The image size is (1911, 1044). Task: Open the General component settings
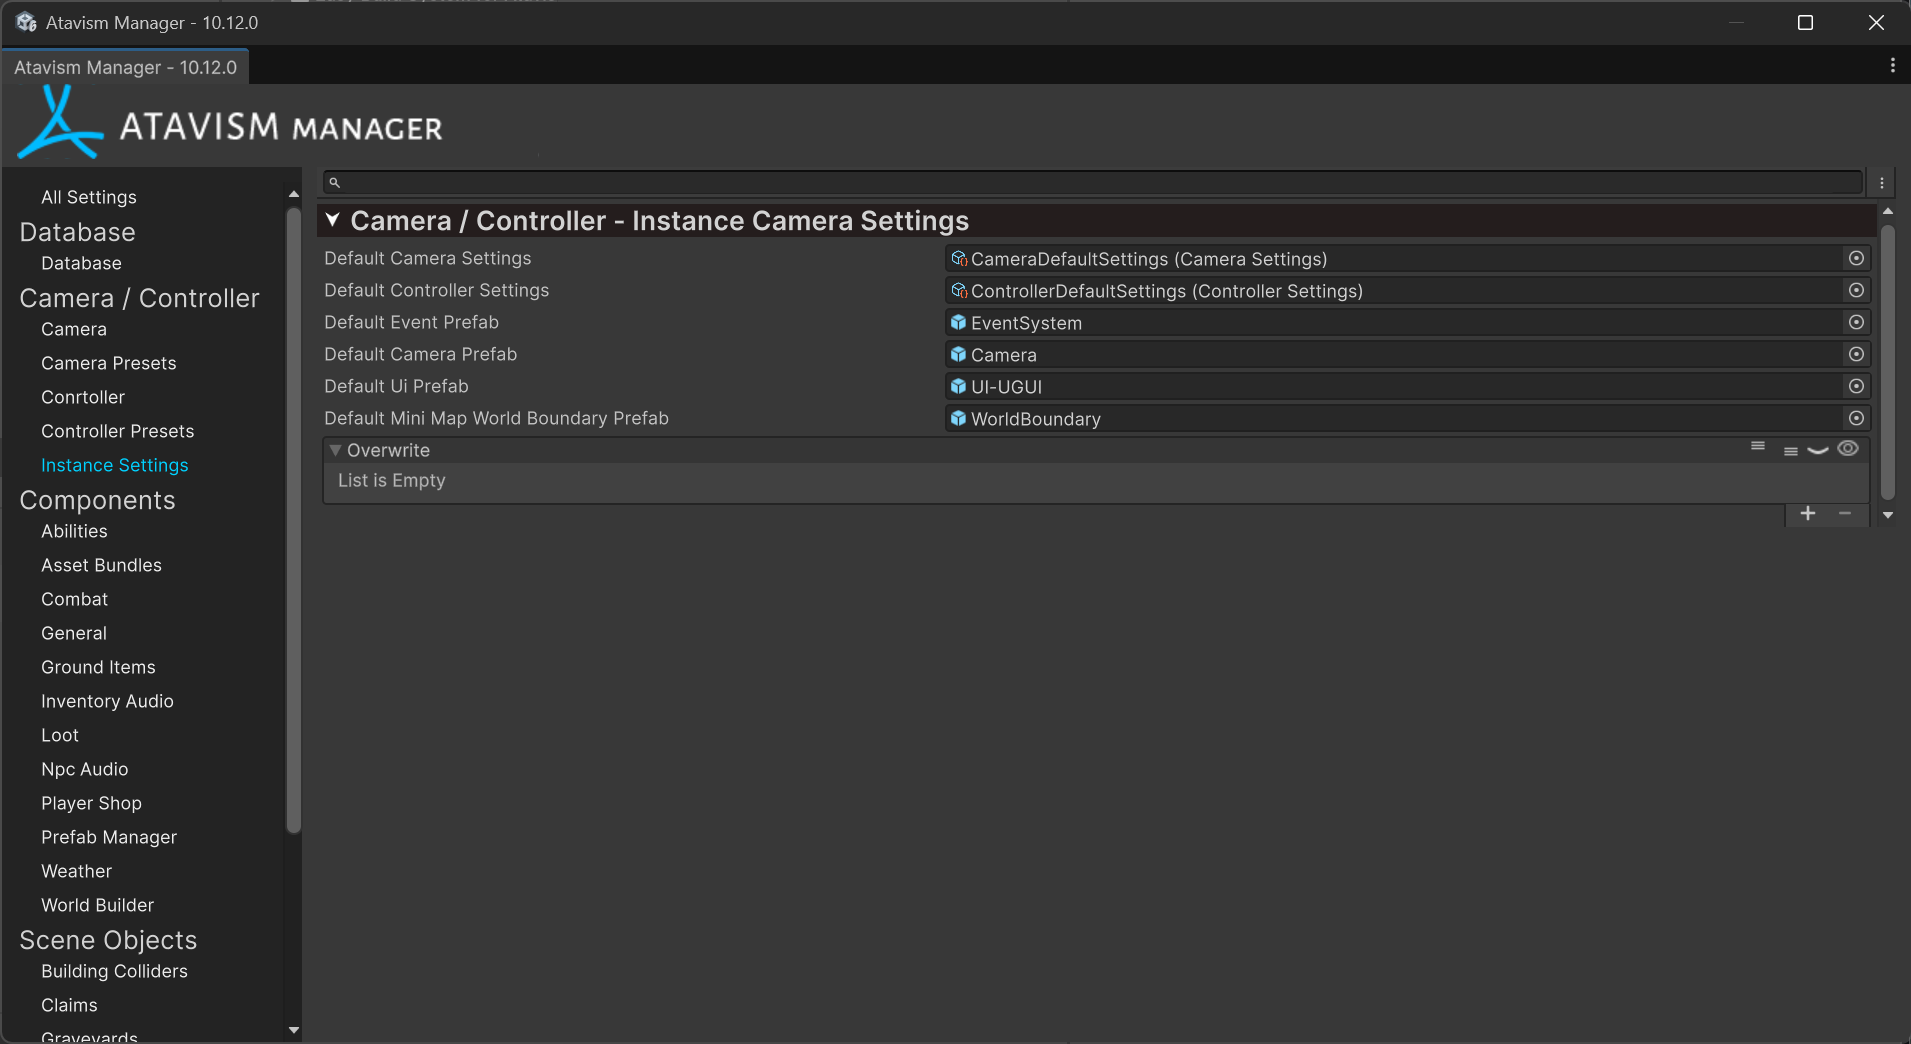[x=74, y=633]
